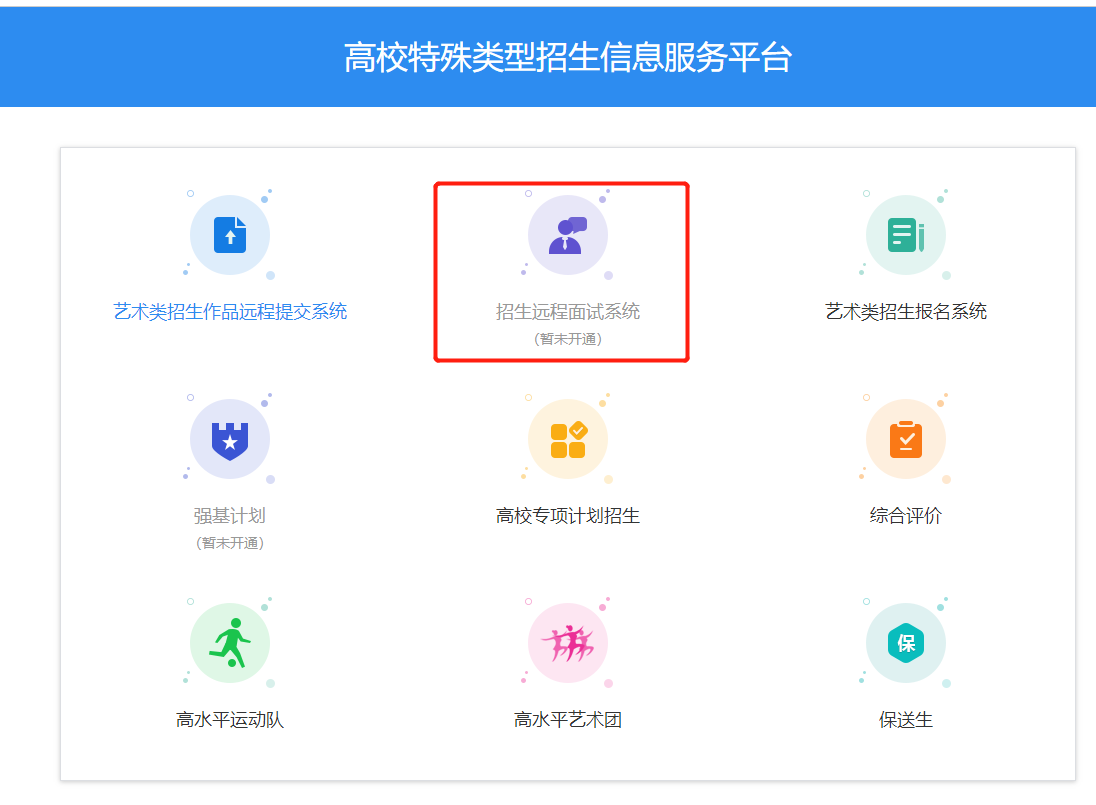Open the 高校专项计划招生 link
This screenshot has width=1096, height=805.
568,516
